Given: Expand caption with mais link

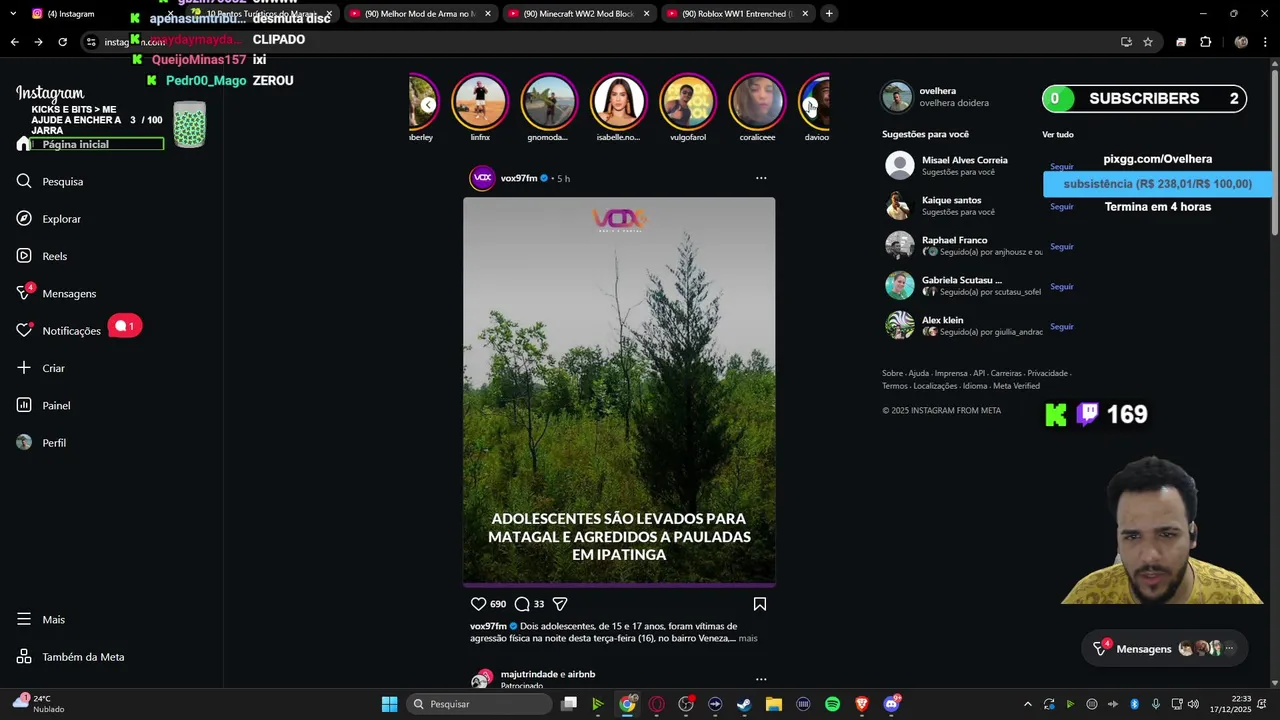Looking at the screenshot, I should (x=748, y=638).
